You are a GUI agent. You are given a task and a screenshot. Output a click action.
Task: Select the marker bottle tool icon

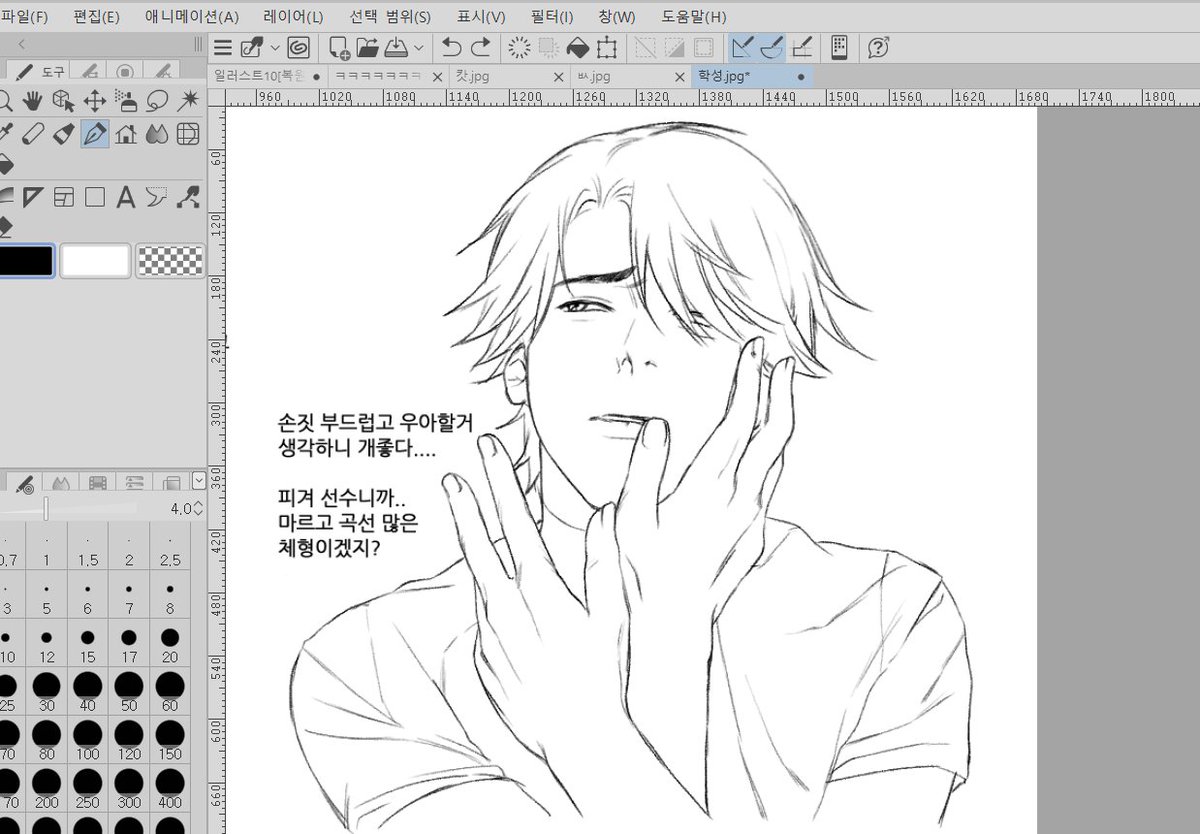coord(64,132)
